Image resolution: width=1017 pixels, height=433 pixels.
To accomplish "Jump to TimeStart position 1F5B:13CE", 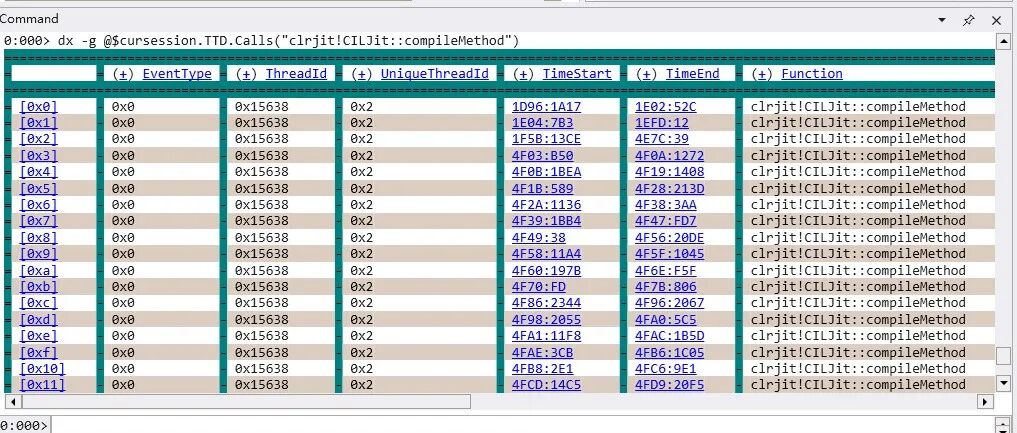I will 547,139.
